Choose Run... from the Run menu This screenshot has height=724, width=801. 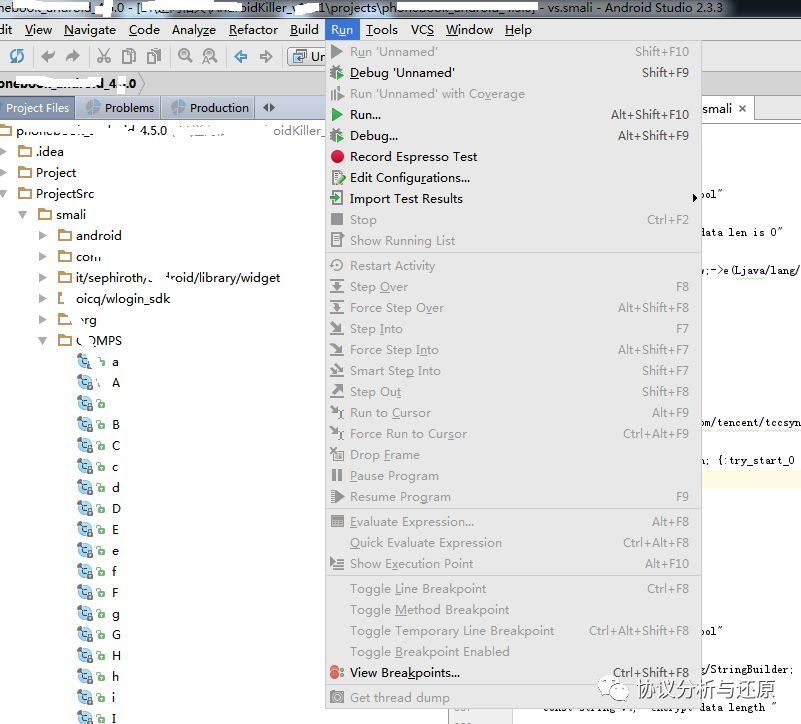513,114
